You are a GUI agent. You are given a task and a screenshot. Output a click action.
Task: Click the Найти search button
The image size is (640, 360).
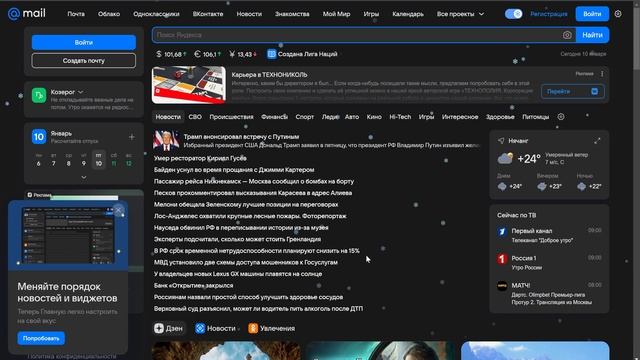pos(592,35)
